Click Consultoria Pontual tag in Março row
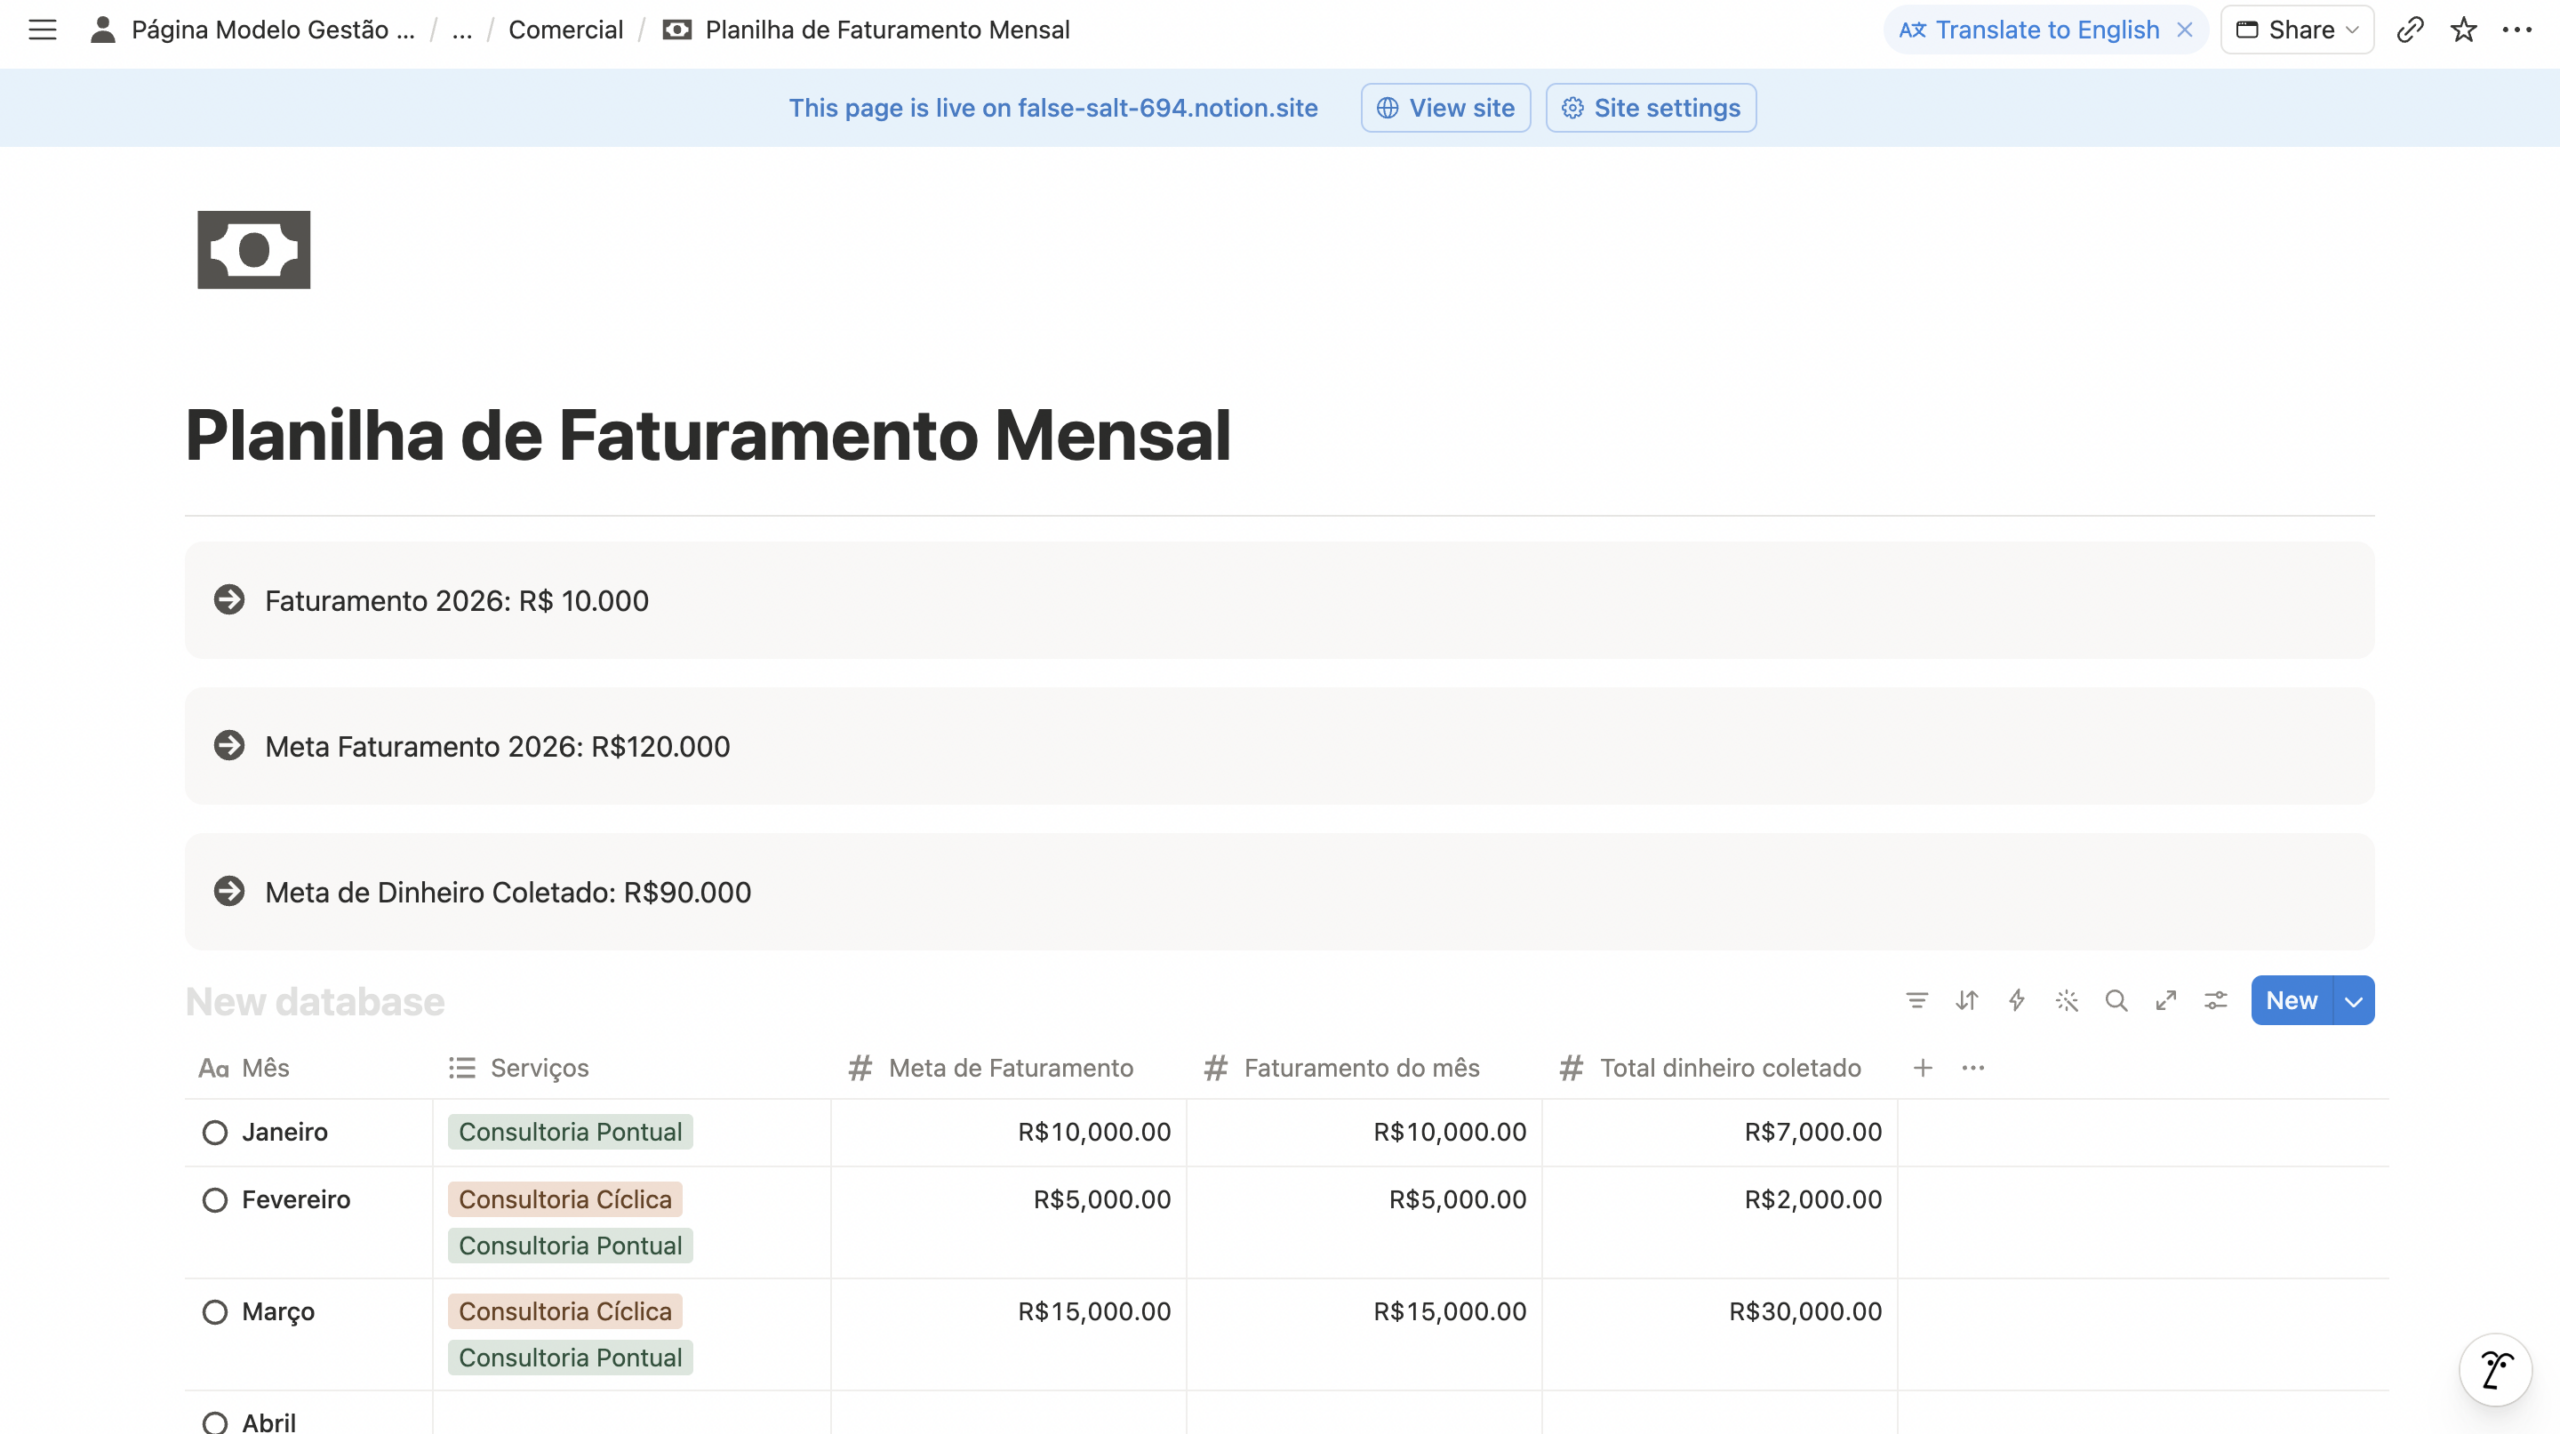The width and height of the screenshot is (2560, 1434). click(570, 1358)
